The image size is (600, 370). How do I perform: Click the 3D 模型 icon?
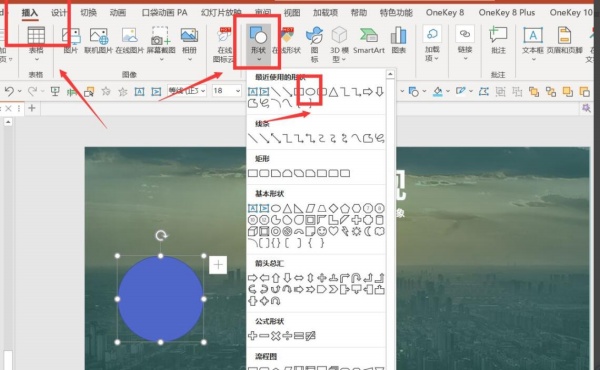pos(339,44)
